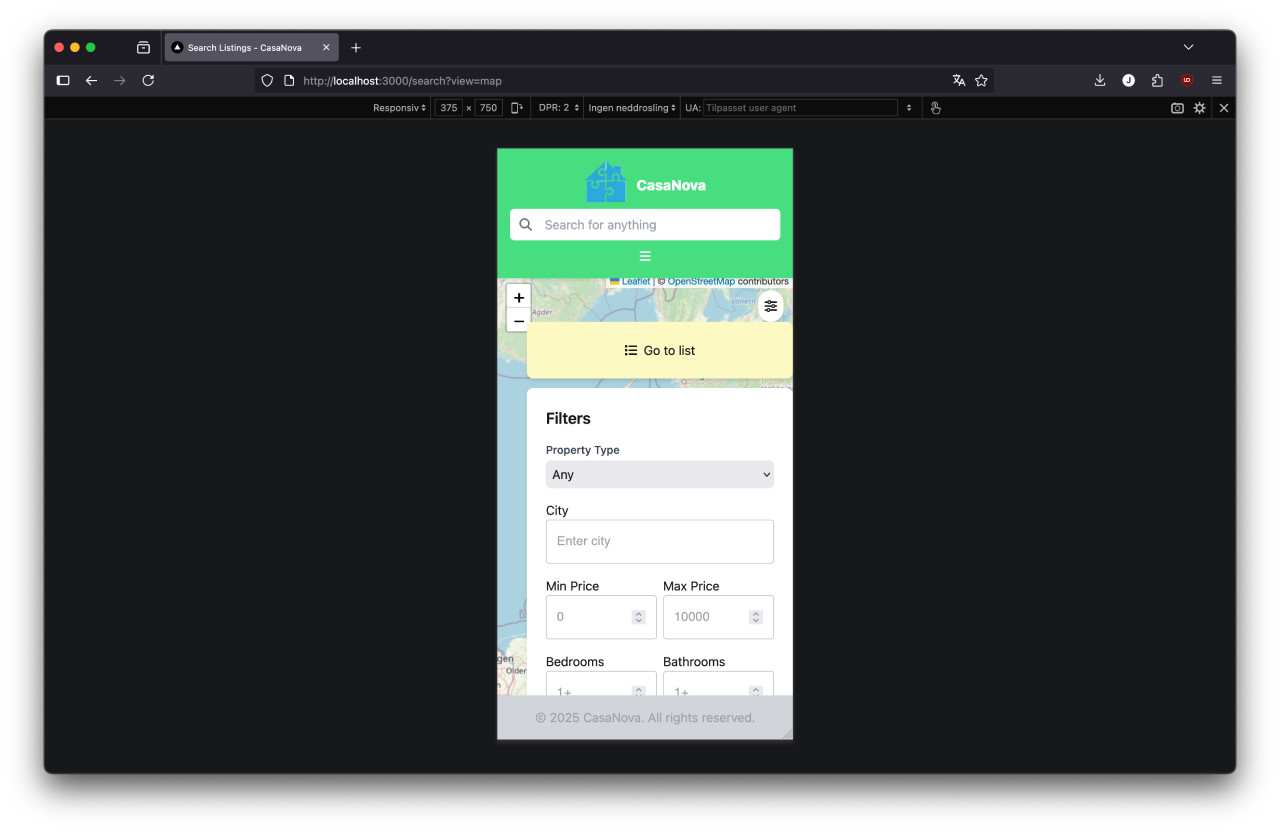Open the Firefox application menu
Screen dimensions: 1280x832
pyautogui.click(x=1216, y=80)
